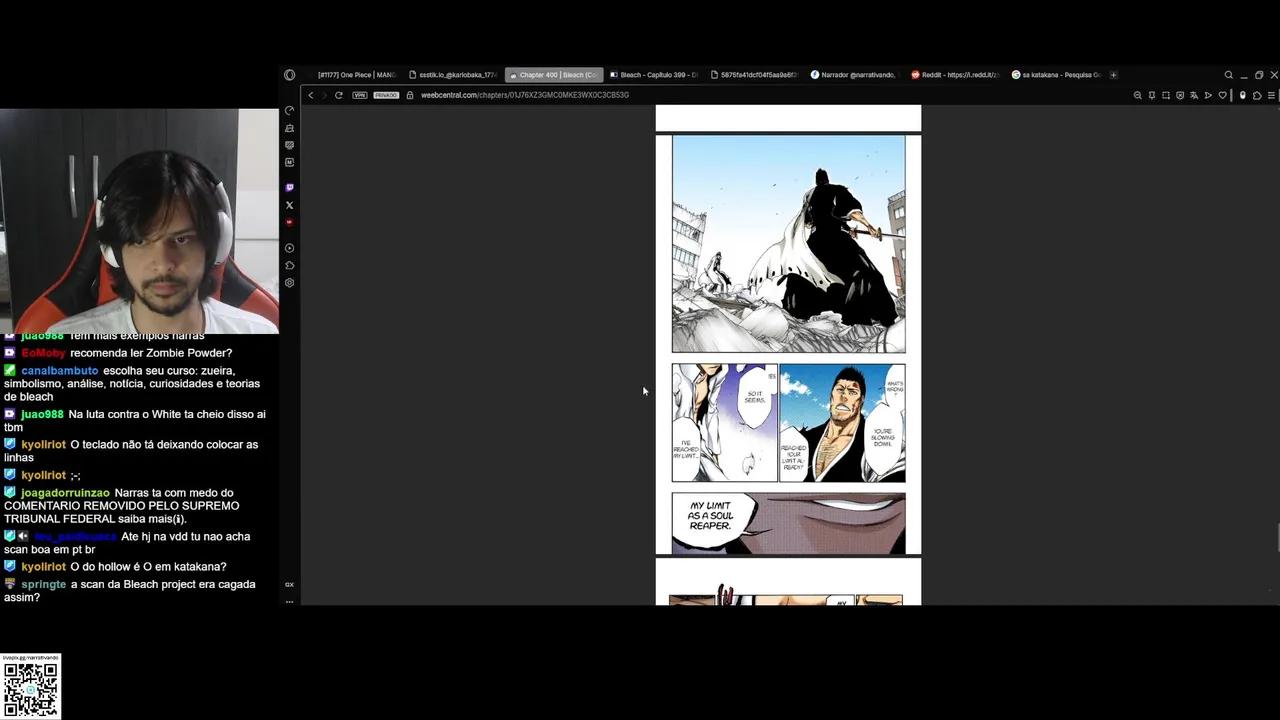Image resolution: width=1280 pixels, height=720 pixels.
Task: Click the message 'O do hollow é O em katakana?'
Action: [x=148, y=567]
